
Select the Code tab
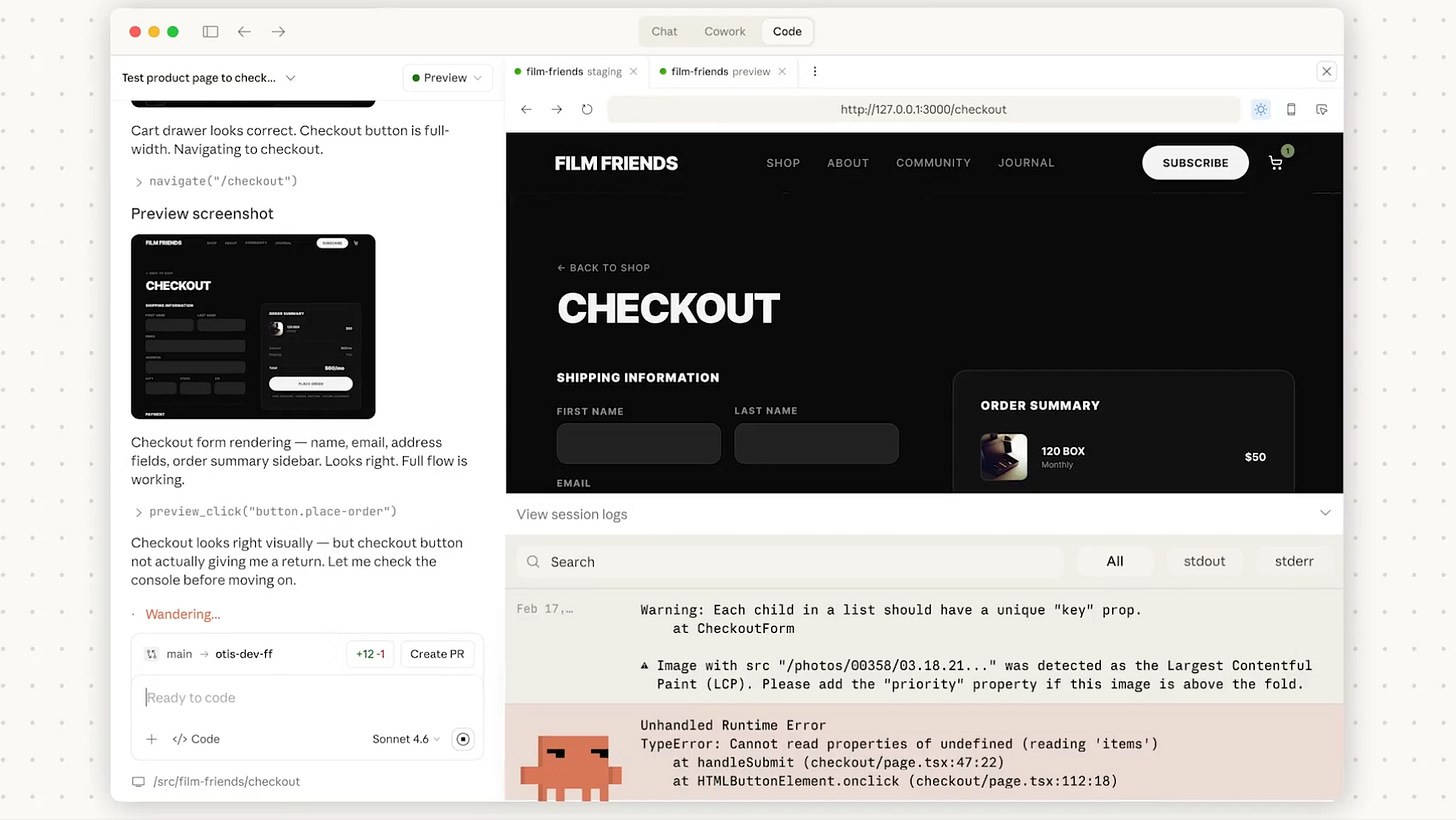click(787, 32)
